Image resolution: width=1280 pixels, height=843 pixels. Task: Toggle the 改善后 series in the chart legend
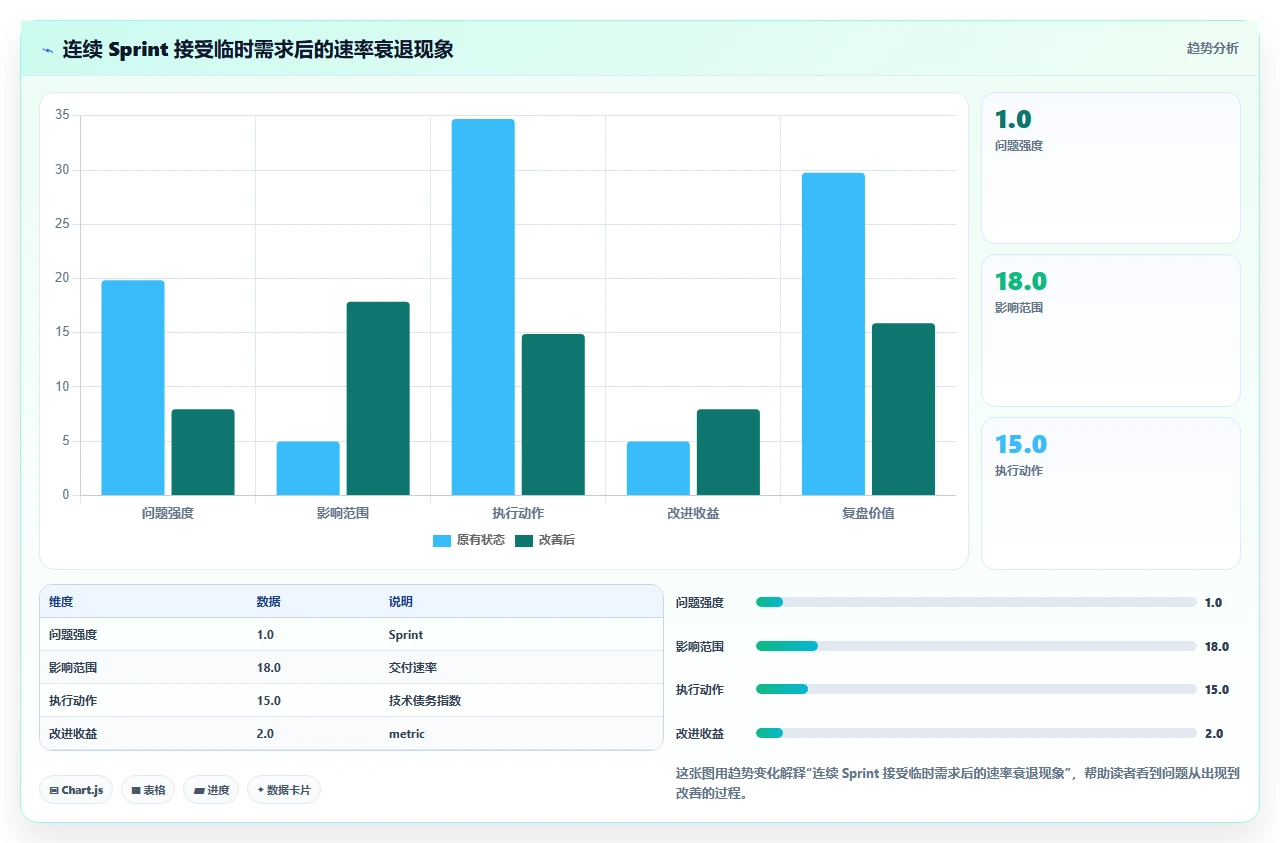(545, 540)
